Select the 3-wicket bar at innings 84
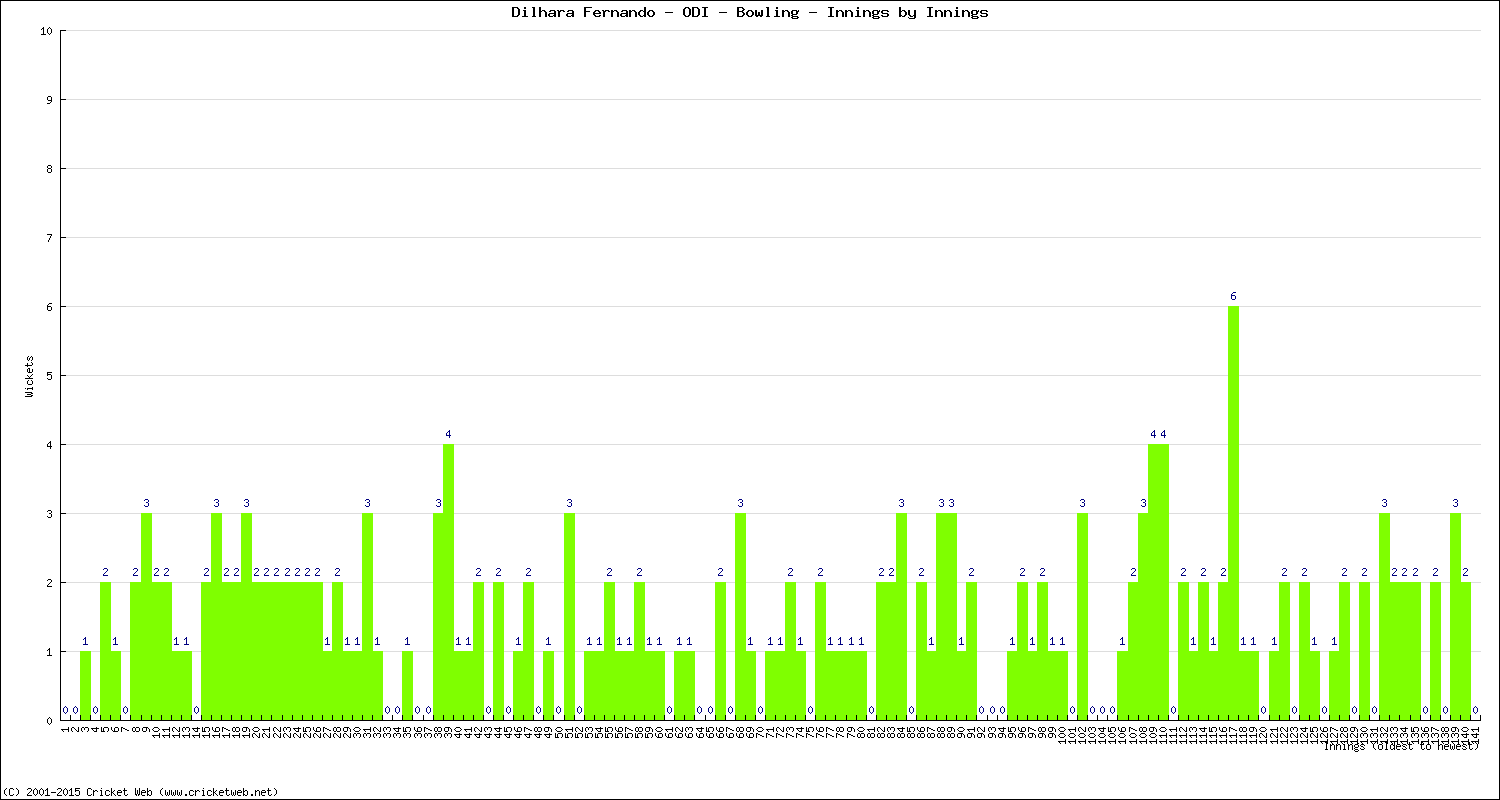 tap(901, 616)
